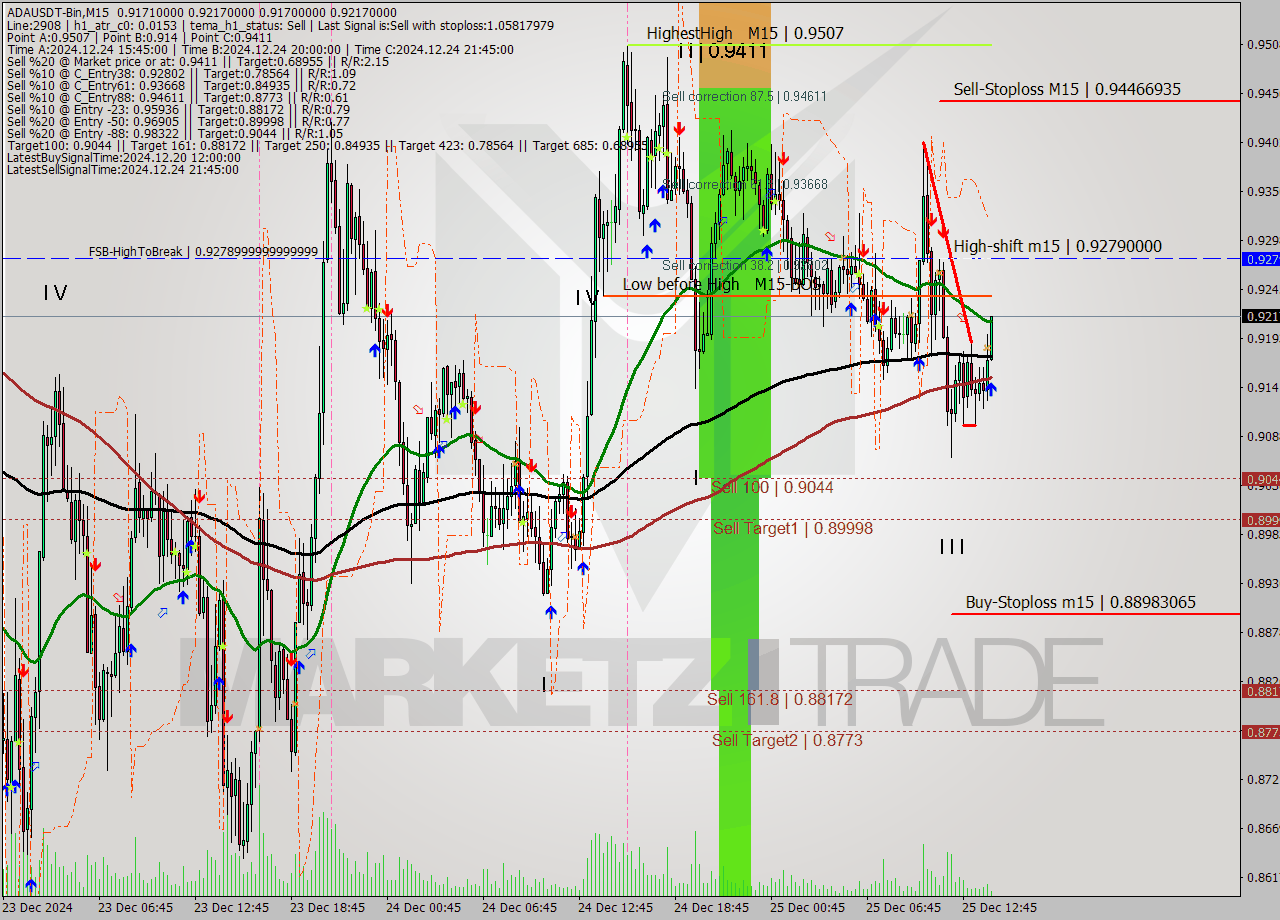
Task: Click the Sell 100 | 0.9044 label
Action: click(772, 487)
